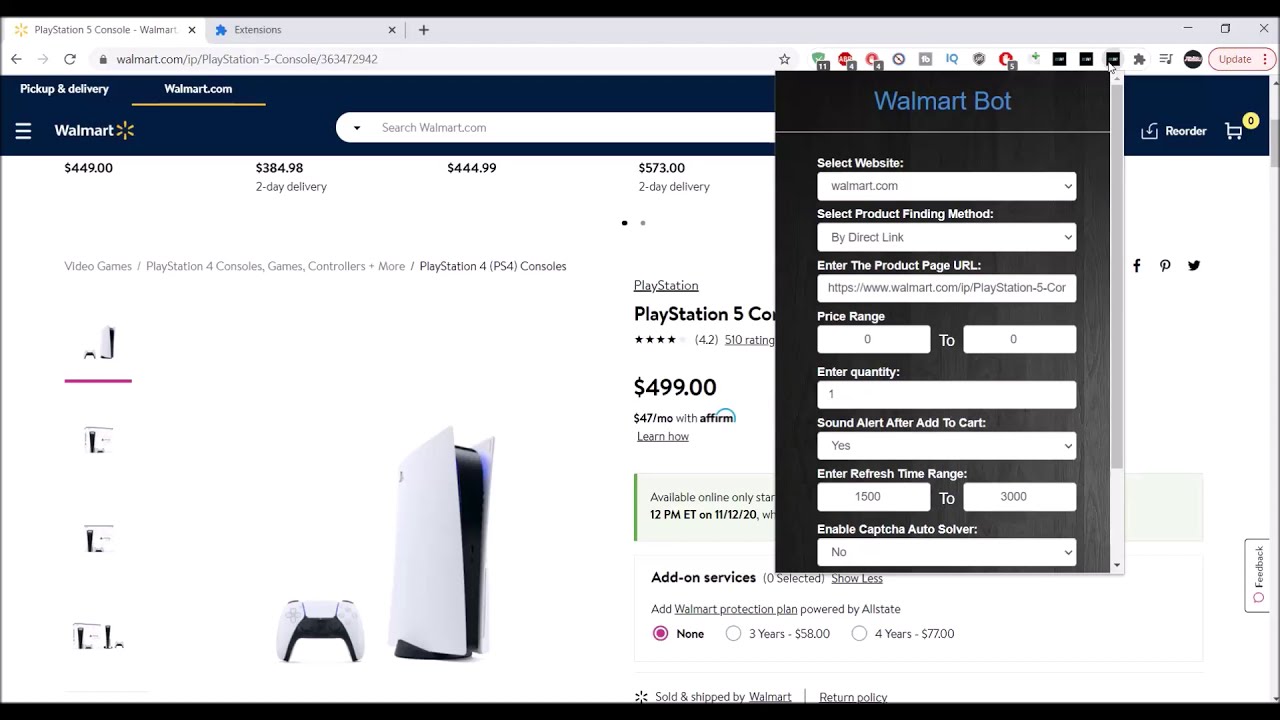Open Affirm Learn how link
This screenshot has height=720, width=1280.
(x=663, y=437)
